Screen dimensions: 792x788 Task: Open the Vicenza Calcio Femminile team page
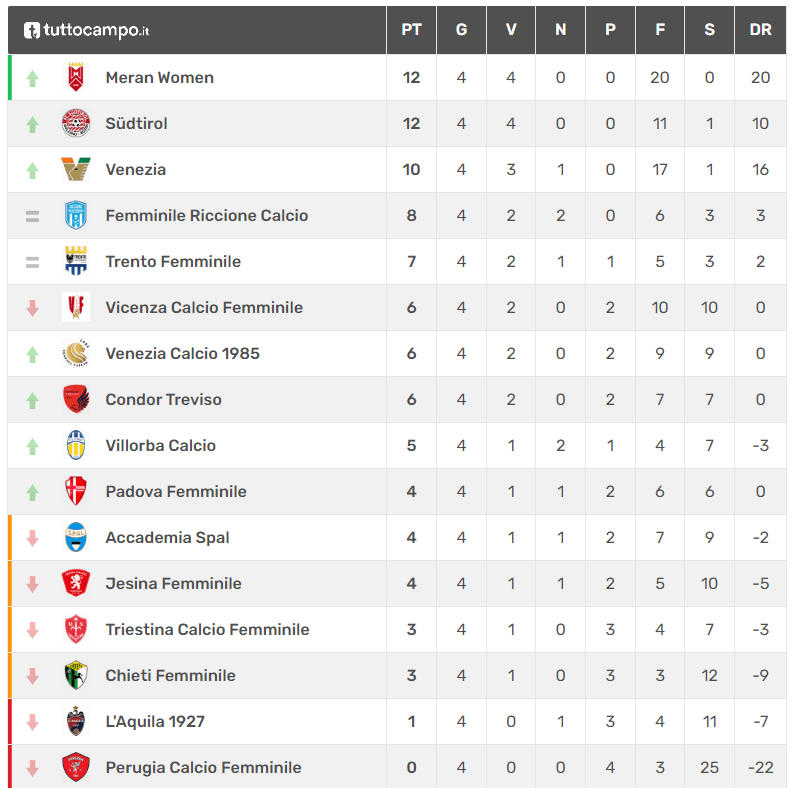coord(204,307)
